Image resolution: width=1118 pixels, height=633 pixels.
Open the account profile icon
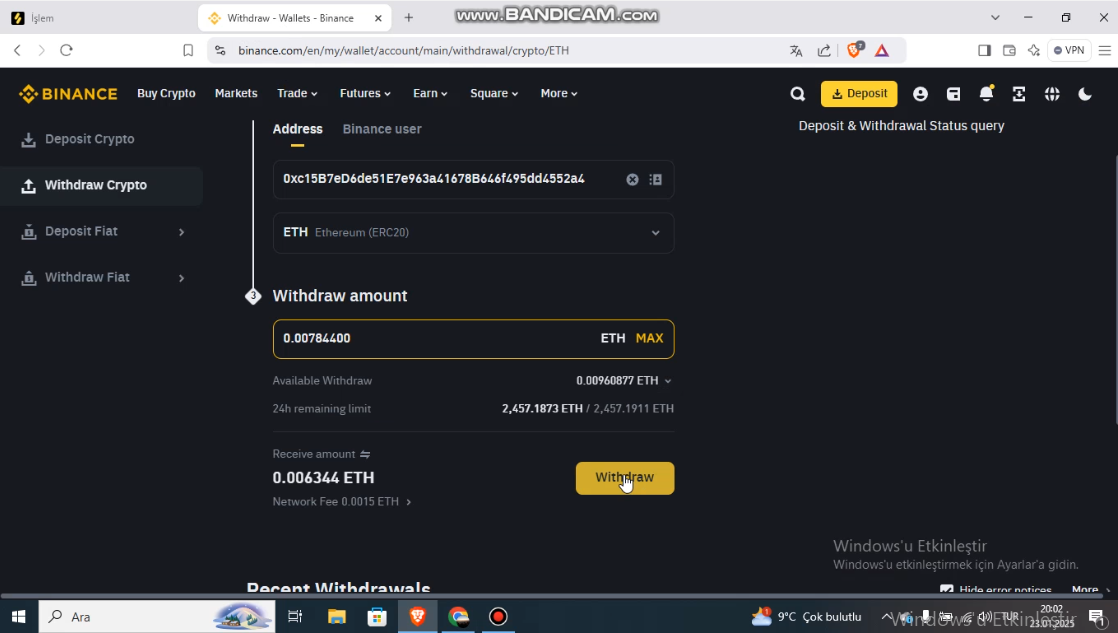pos(920,94)
